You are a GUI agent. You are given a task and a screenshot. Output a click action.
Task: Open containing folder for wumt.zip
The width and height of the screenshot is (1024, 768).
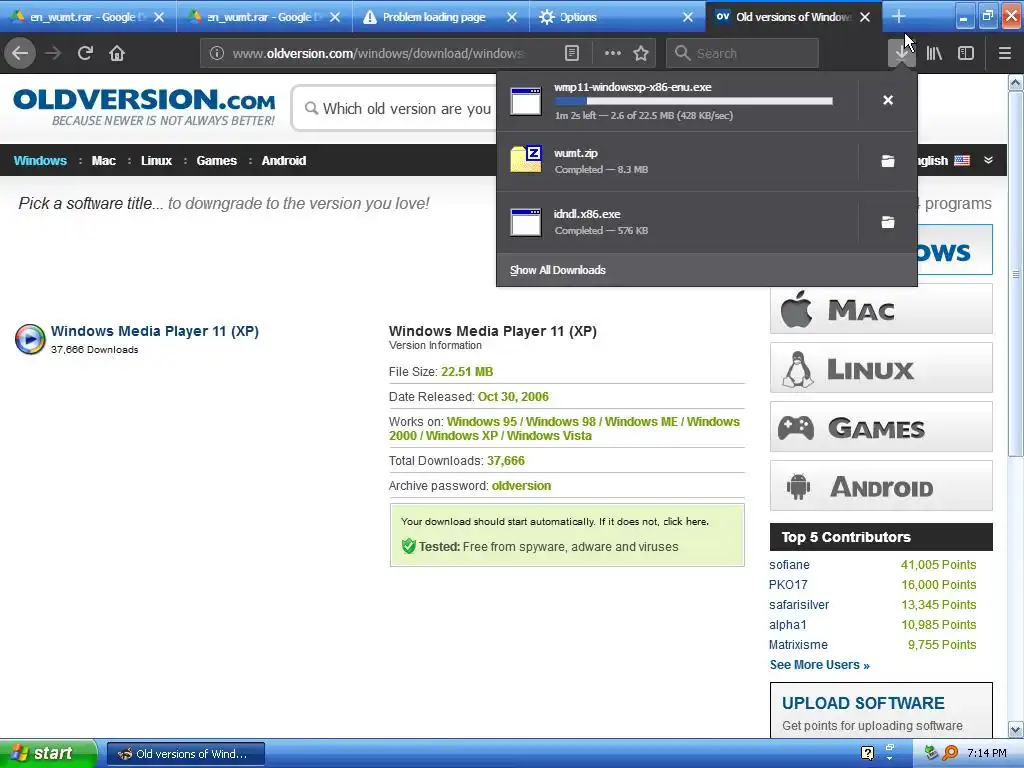click(888, 161)
